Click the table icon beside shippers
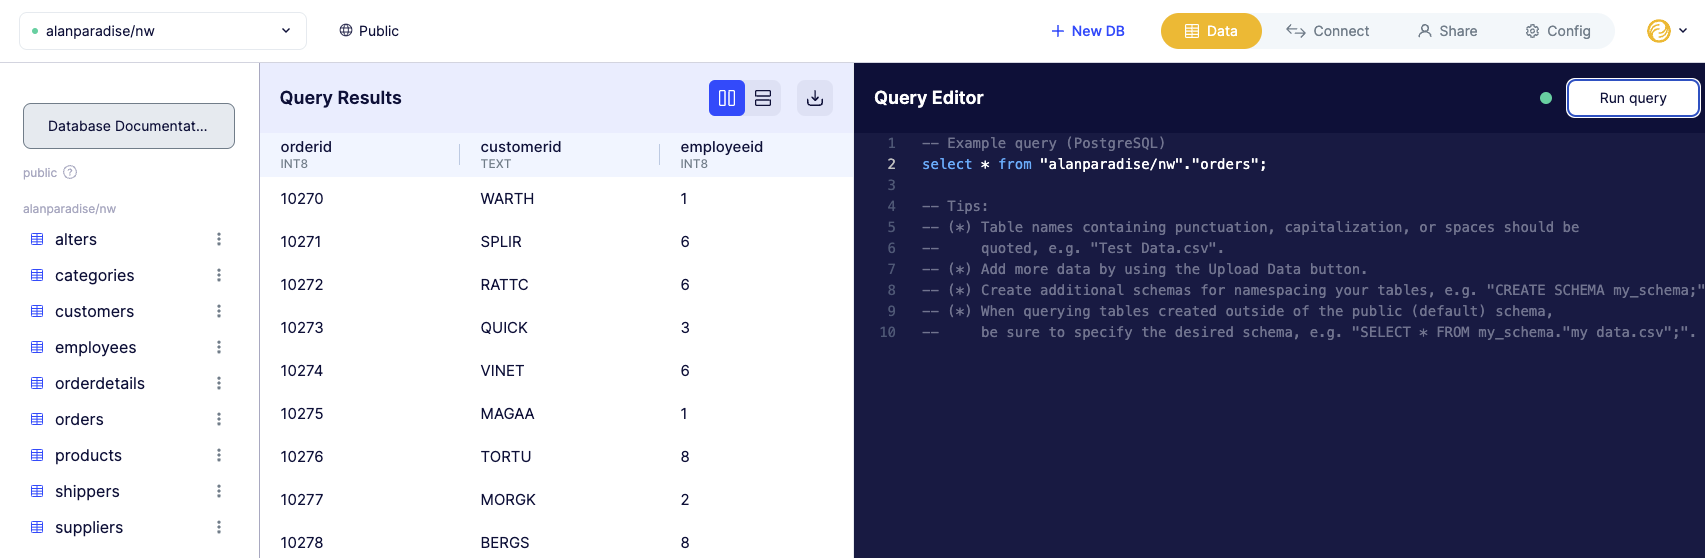1705x558 pixels. (x=37, y=491)
